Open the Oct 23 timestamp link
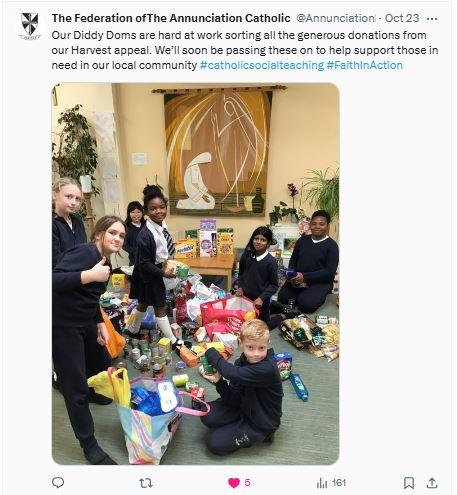Screen dimensions: 457x495 click(402, 18)
